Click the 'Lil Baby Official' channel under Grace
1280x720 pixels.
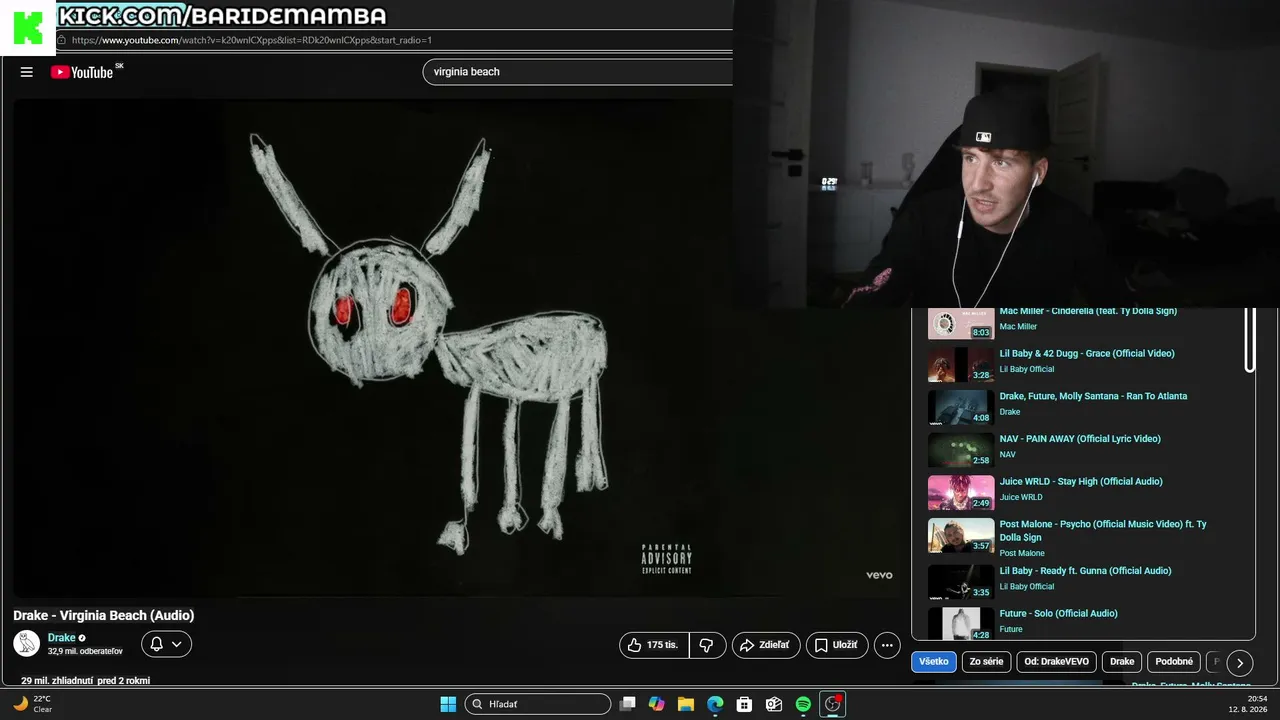tap(1027, 369)
